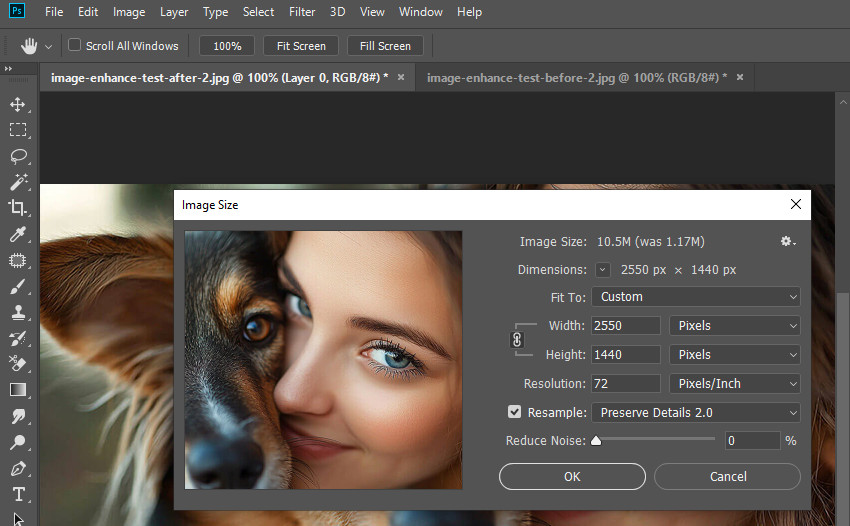Toggle the constrain proportions link icon
The width and height of the screenshot is (850, 526).
coord(517,340)
